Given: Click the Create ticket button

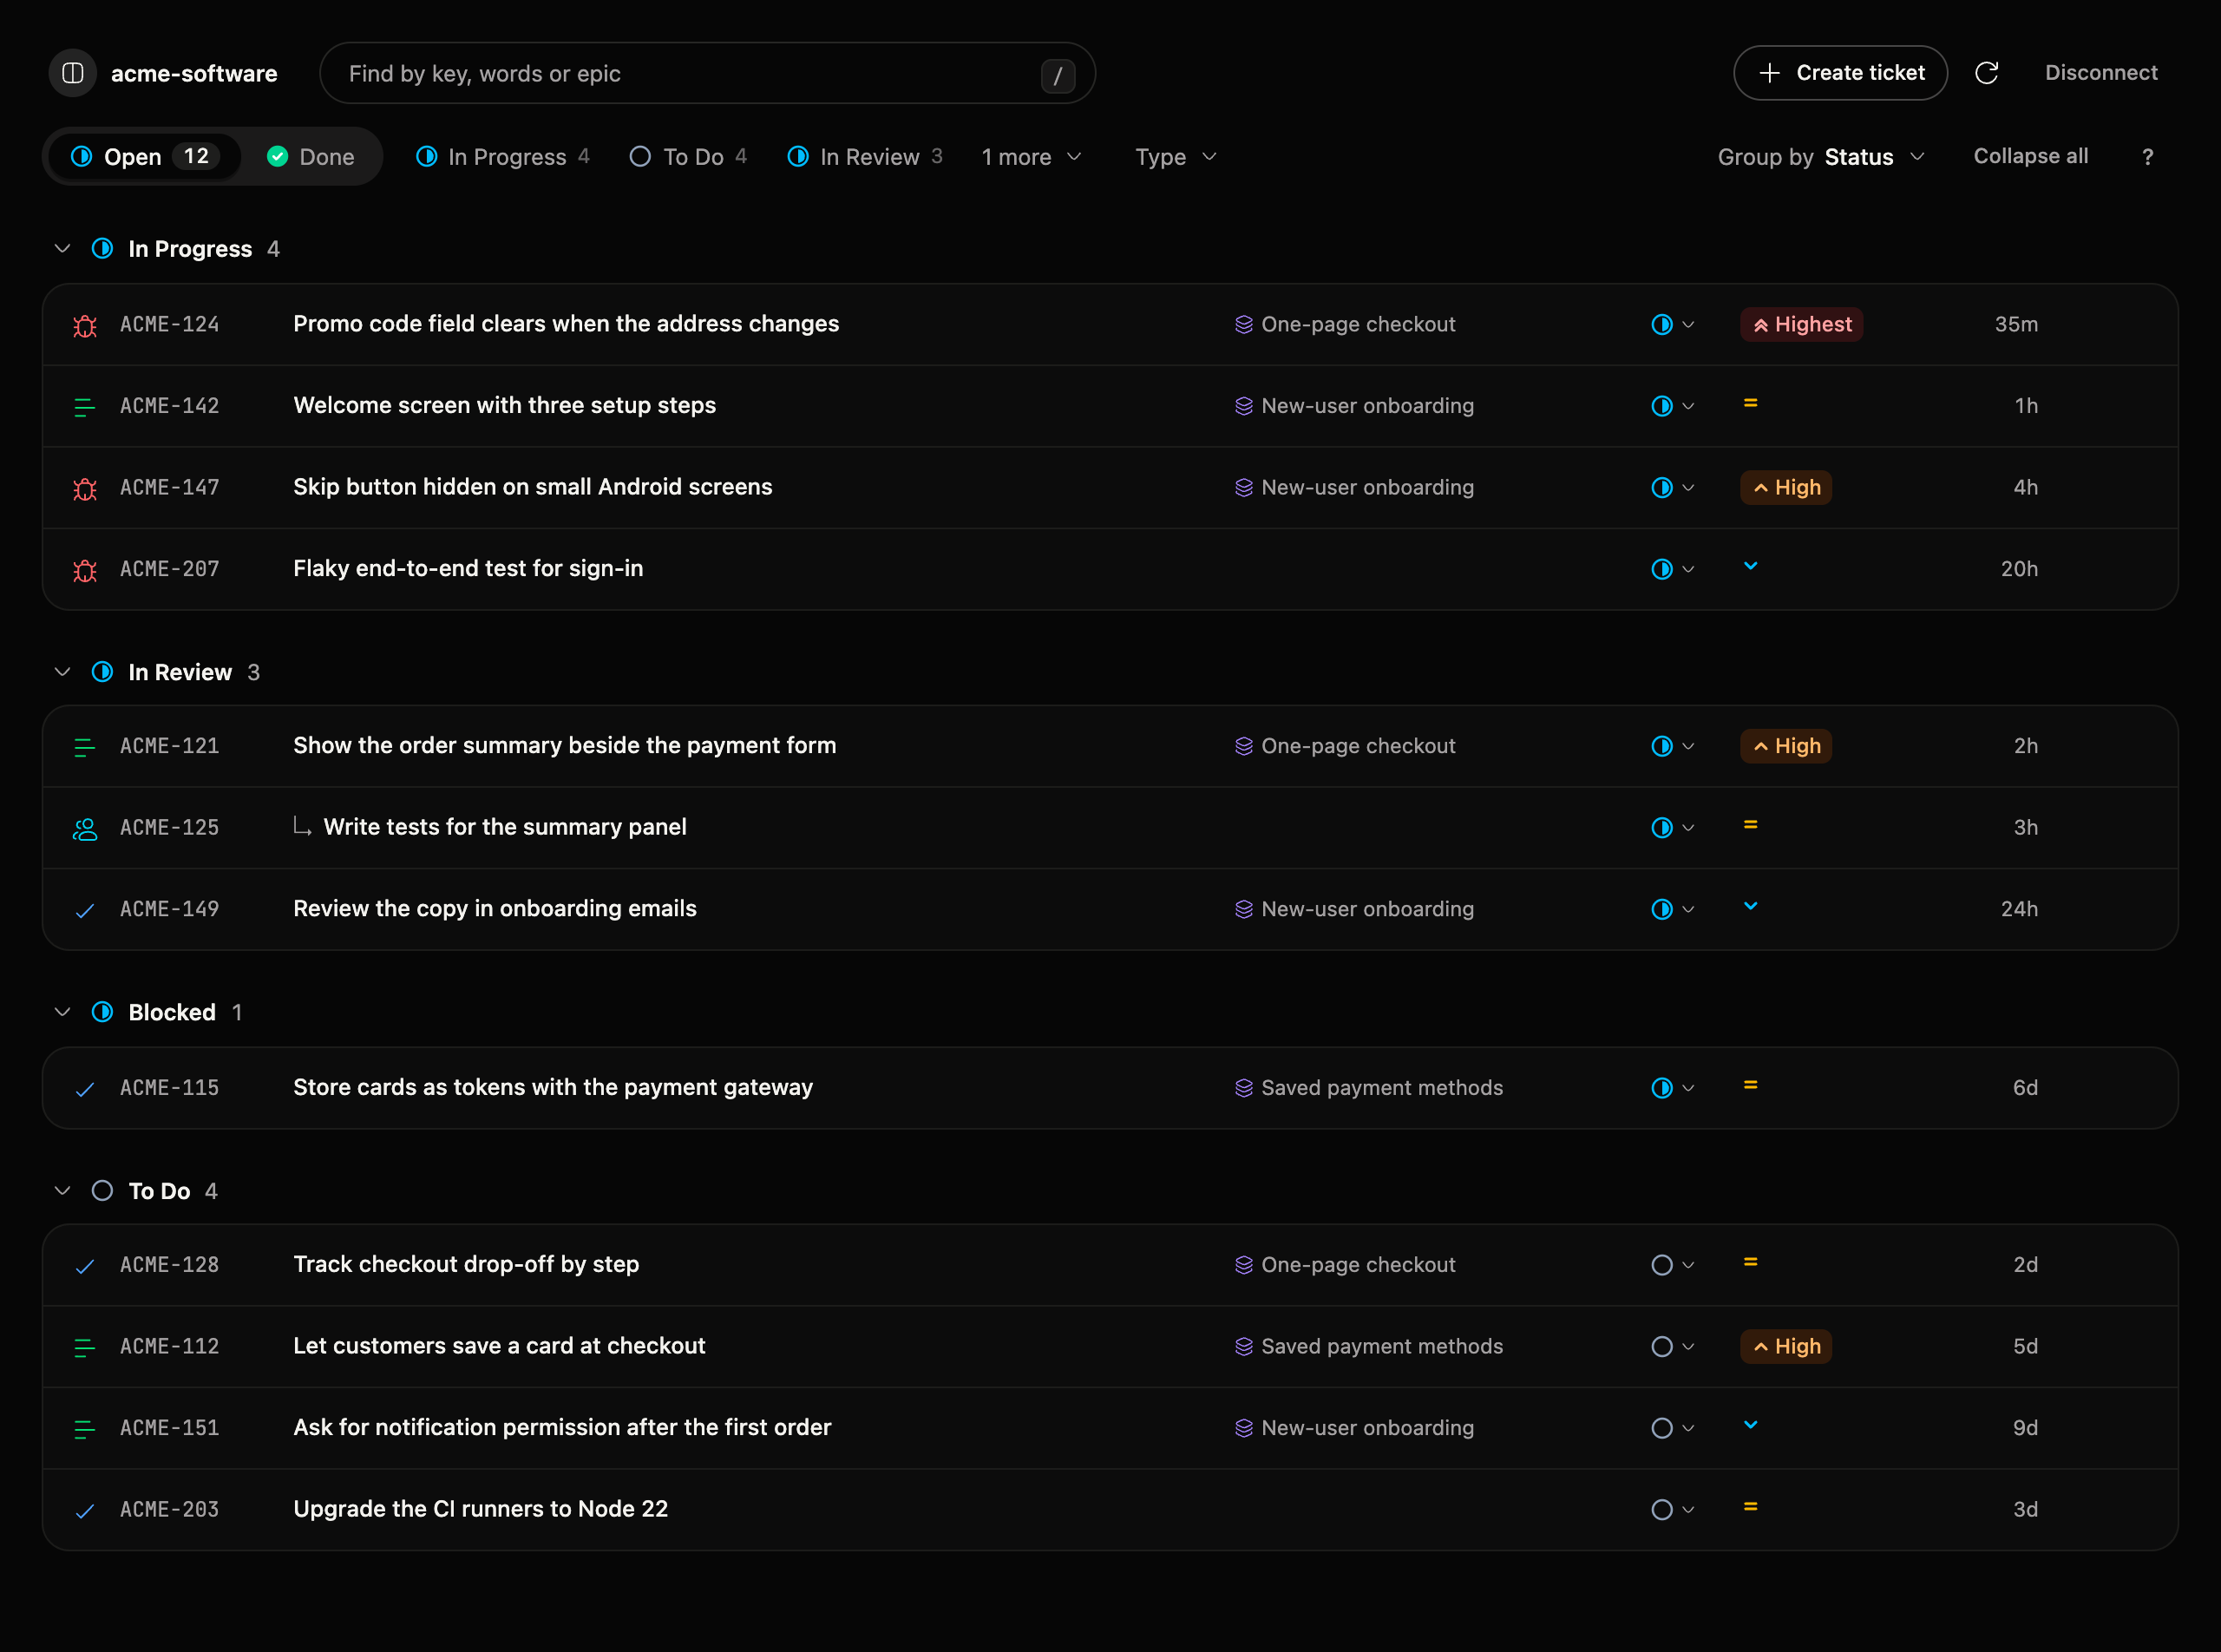Looking at the screenshot, I should tap(1840, 73).
